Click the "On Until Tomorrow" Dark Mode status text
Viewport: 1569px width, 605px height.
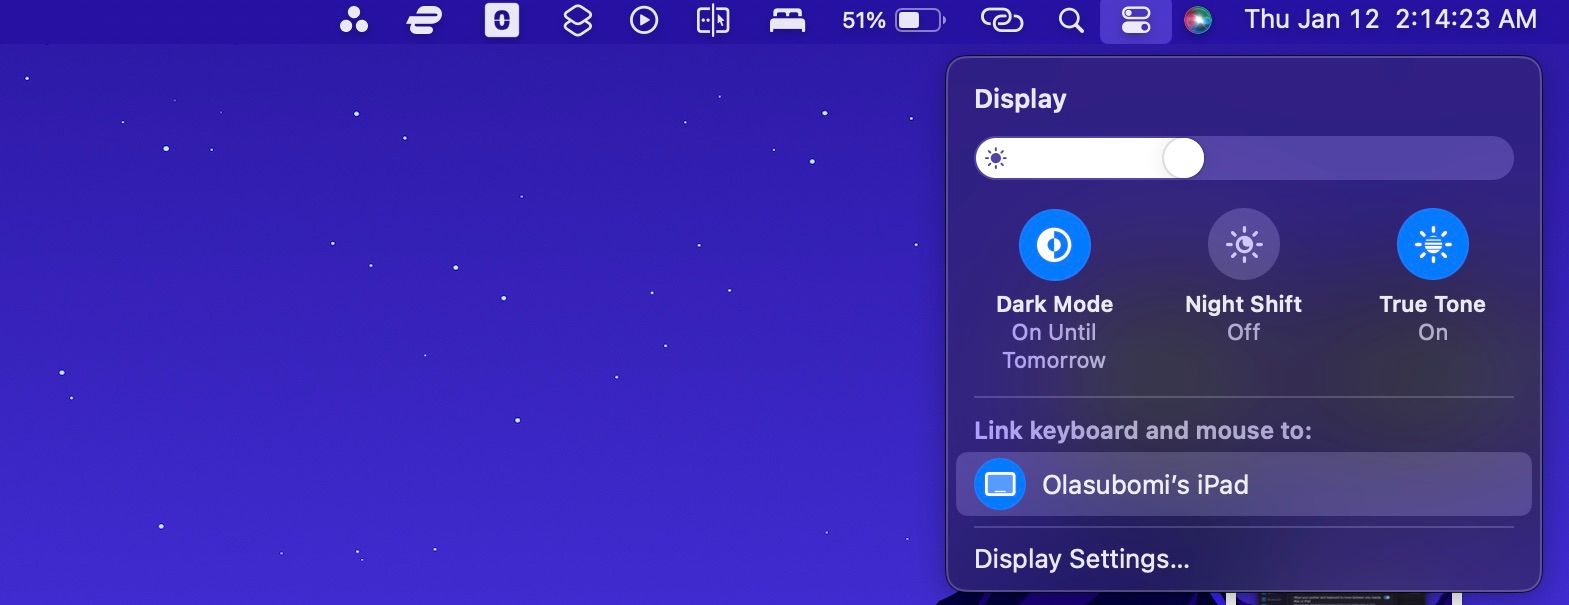coord(1054,346)
